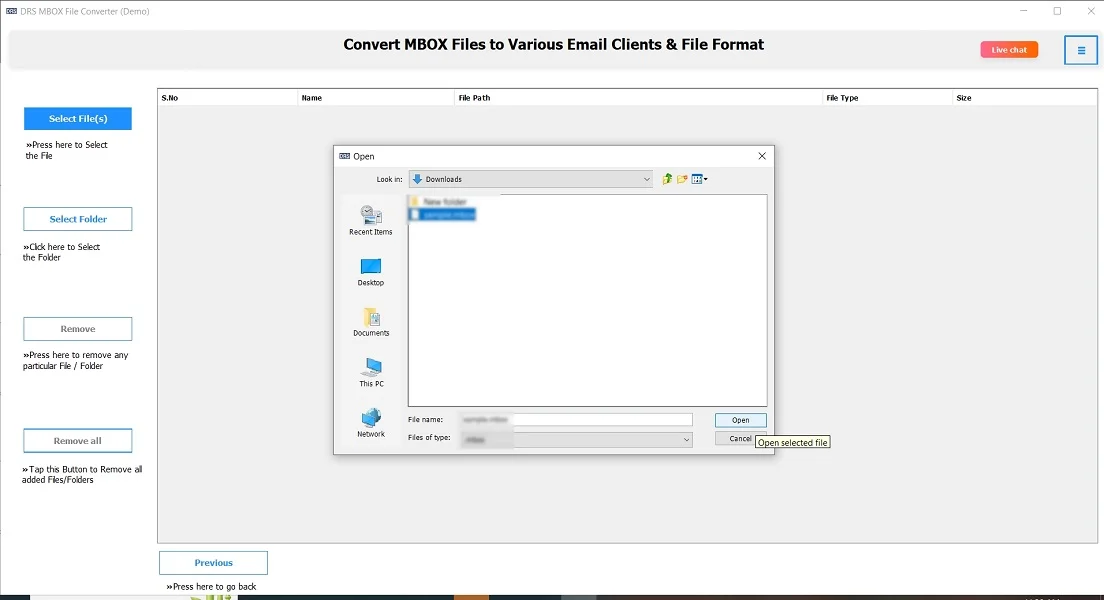Cancel the Open dialog

coord(740,439)
